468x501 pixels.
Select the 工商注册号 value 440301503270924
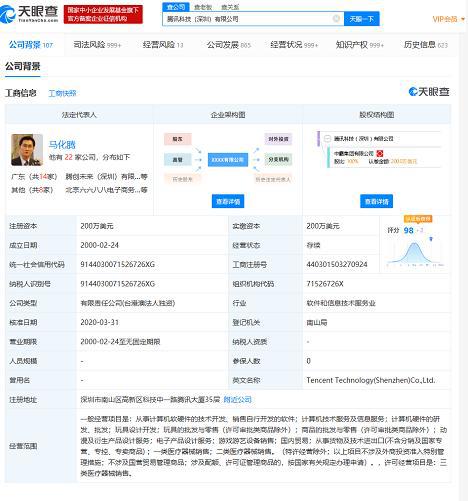[337, 264]
